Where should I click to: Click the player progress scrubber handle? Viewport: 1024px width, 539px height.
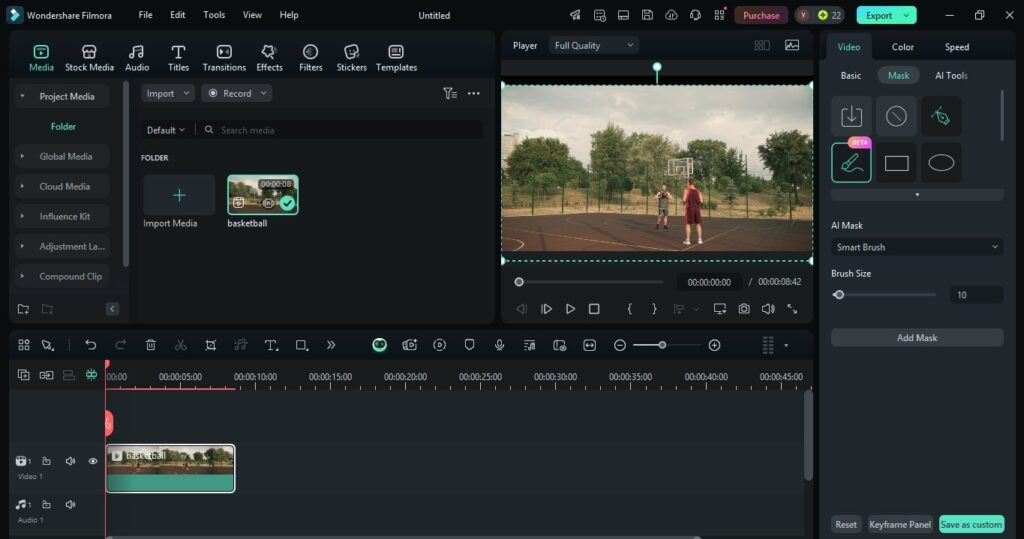pos(519,282)
